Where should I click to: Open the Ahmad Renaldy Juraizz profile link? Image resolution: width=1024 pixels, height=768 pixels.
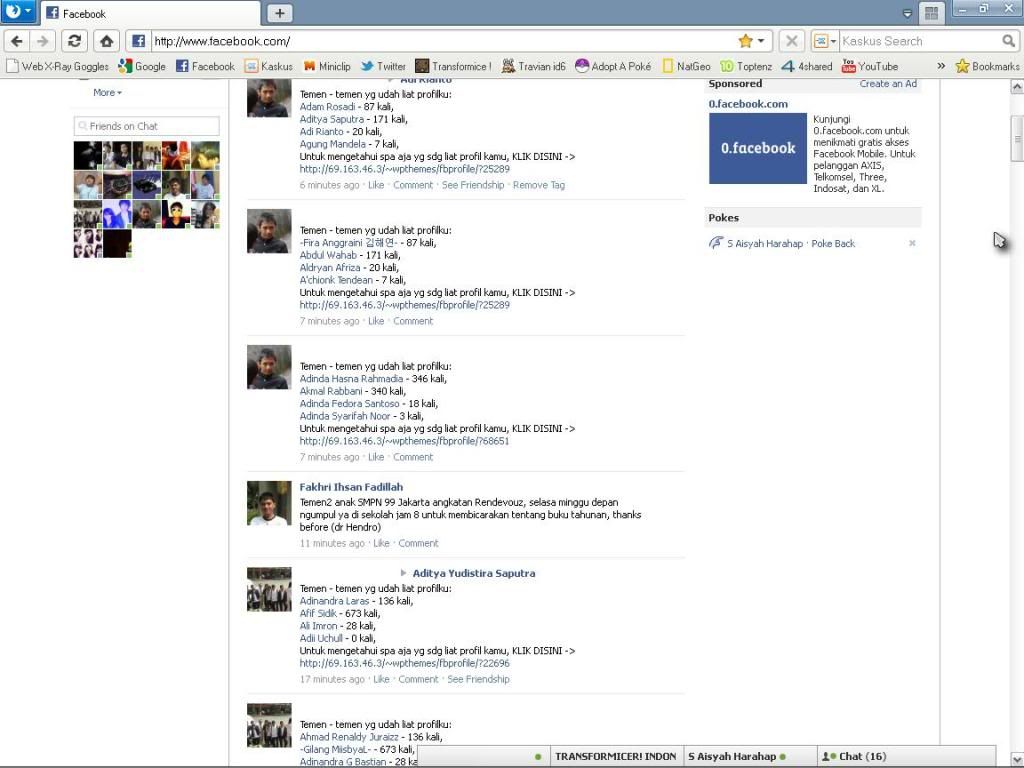(x=349, y=737)
